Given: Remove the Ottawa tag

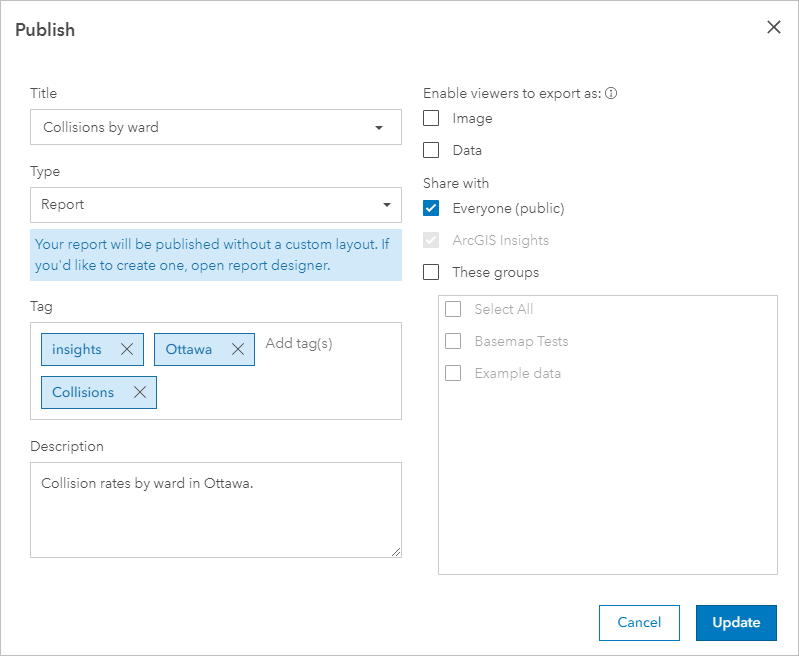Looking at the screenshot, I should pyautogui.click(x=238, y=350).
